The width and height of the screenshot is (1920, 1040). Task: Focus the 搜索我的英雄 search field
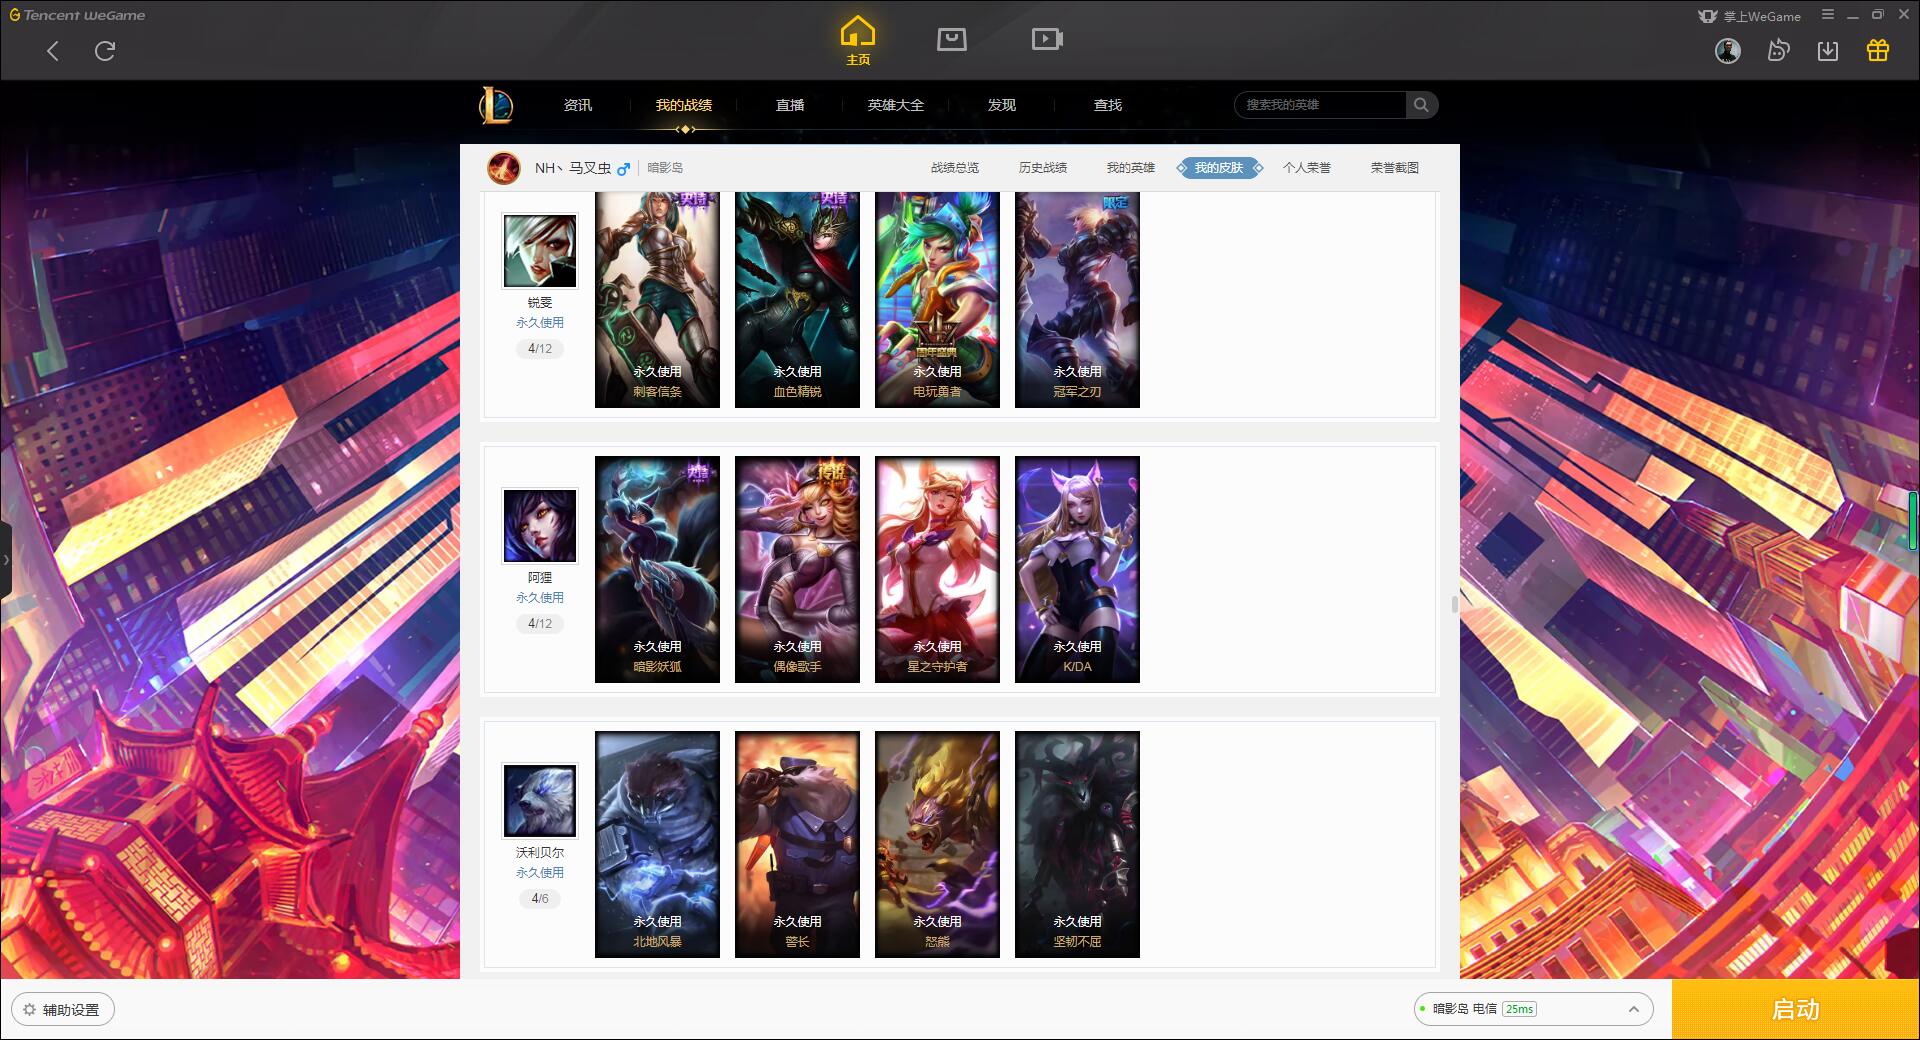click(x=1320, y=105)
